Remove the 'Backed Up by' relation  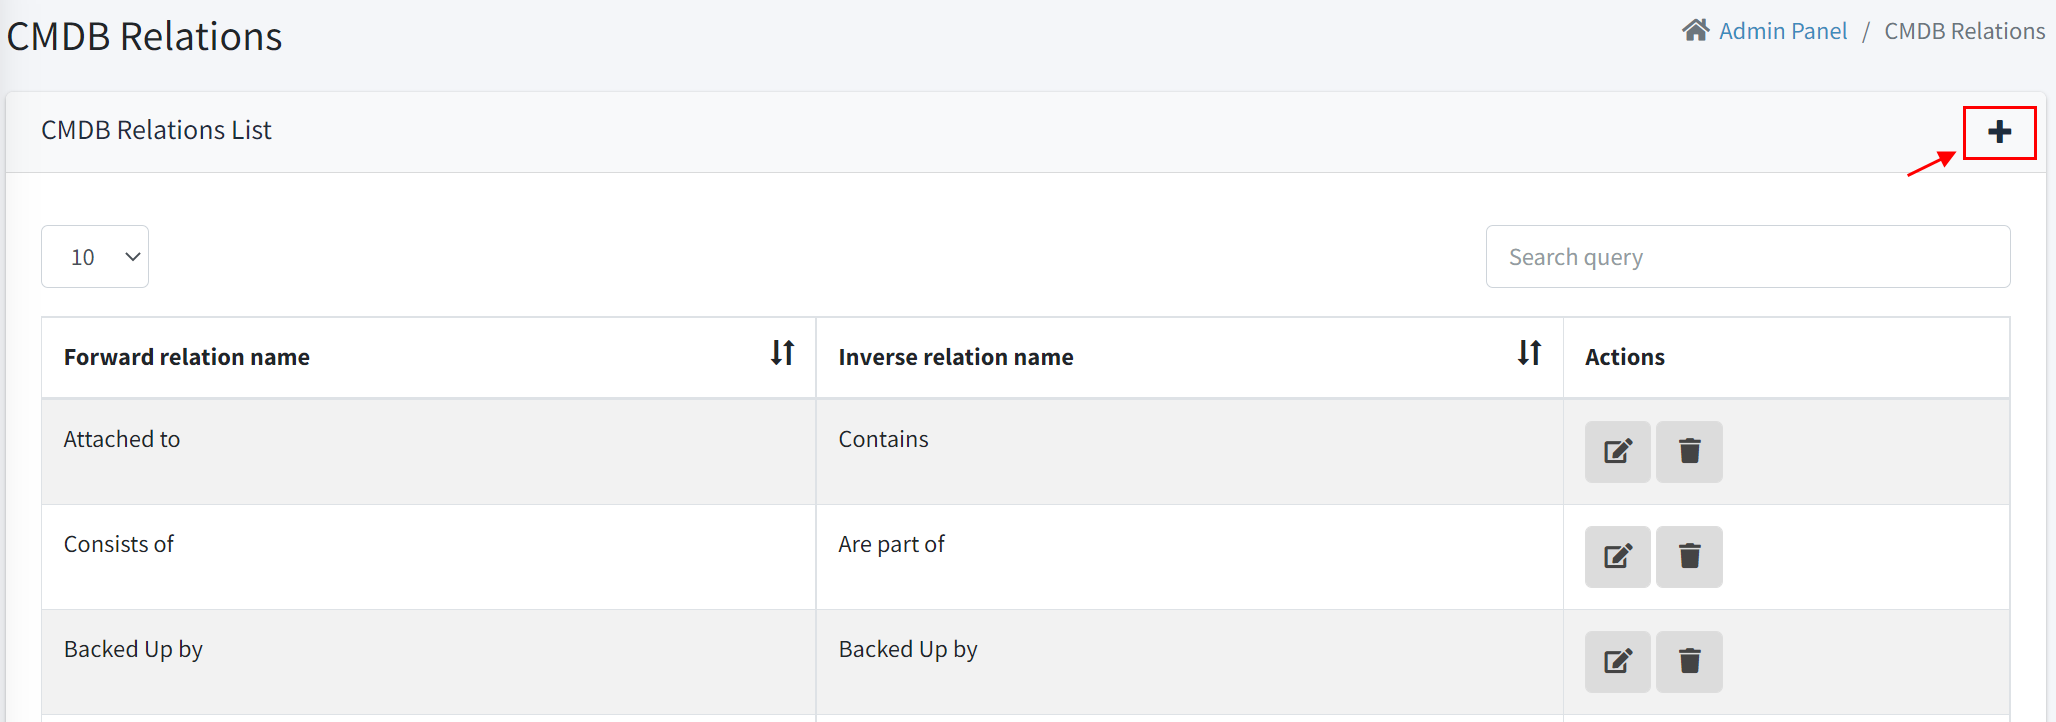tap(1689, 662)
